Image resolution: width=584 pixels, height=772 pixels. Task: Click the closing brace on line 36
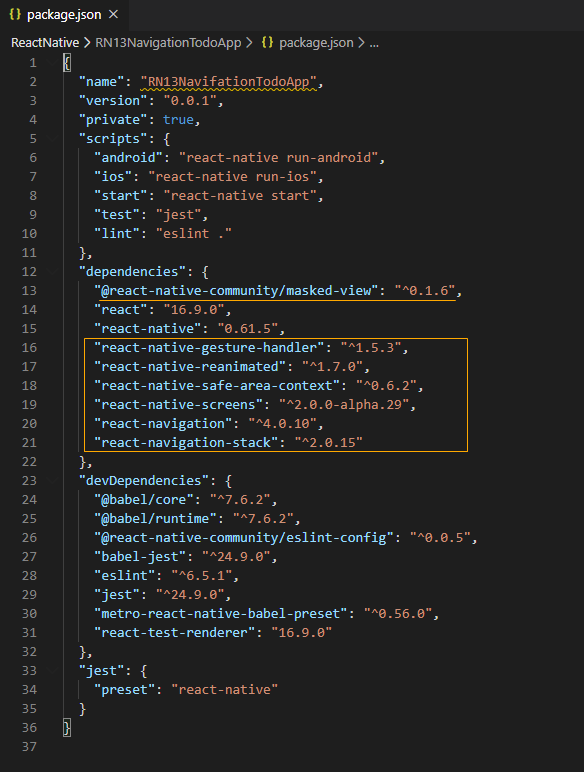(x=67, y=728)
